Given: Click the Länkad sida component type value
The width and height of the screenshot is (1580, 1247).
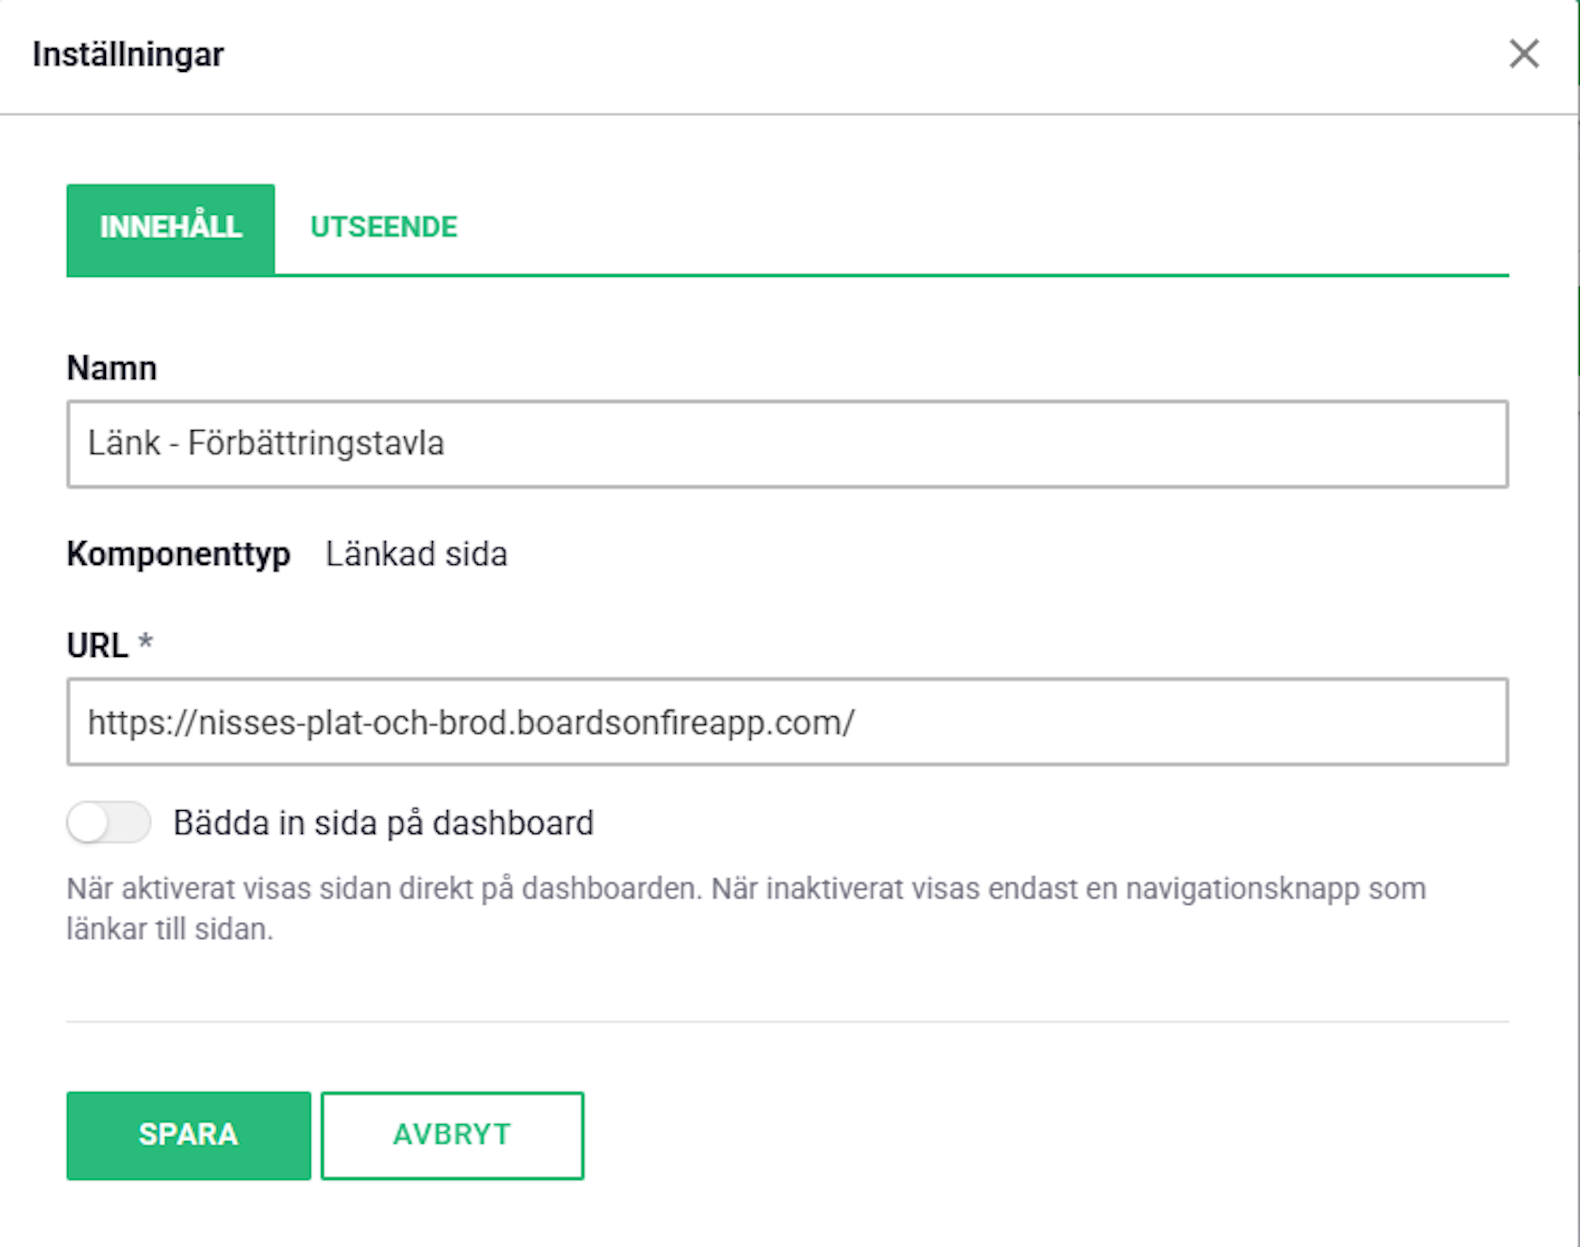Looking at the screenshot, I should coord(416,554).
